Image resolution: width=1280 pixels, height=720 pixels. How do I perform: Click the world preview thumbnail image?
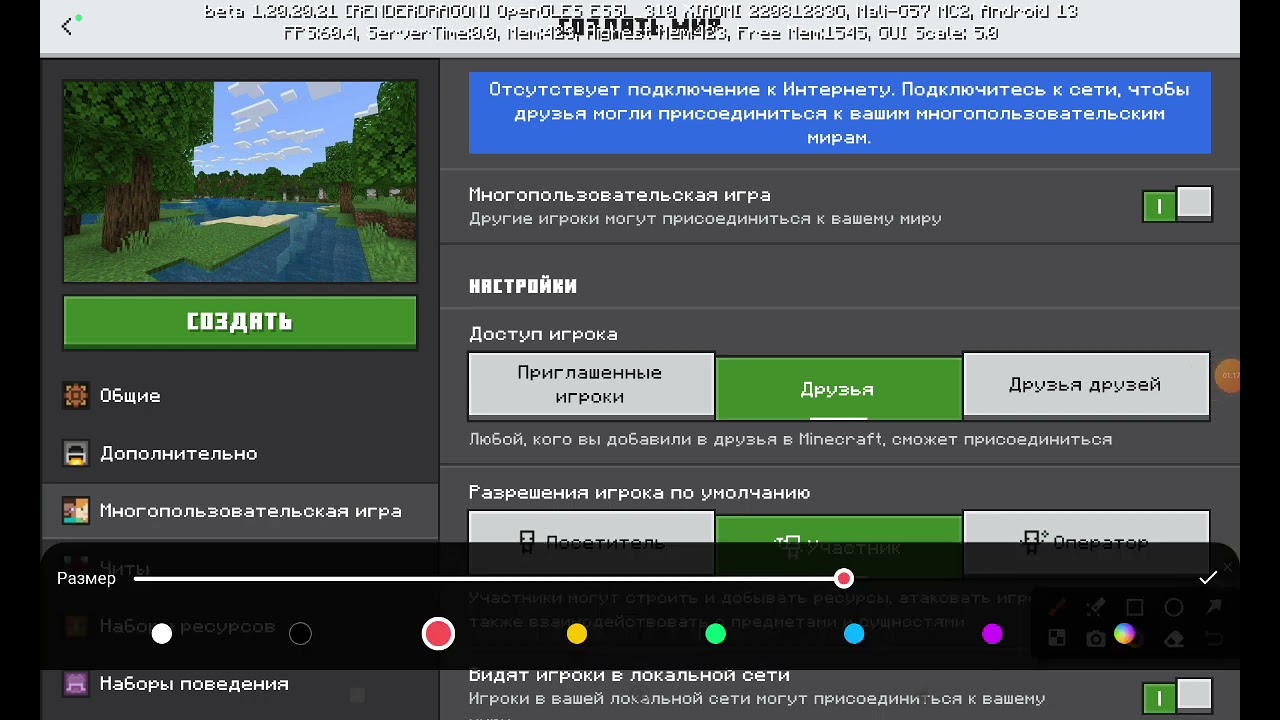240,182
